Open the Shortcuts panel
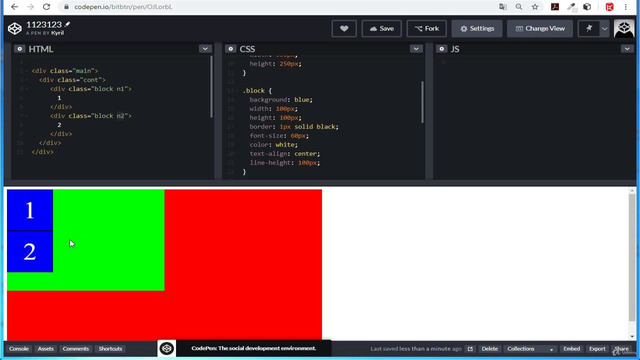This screenshot has width=640, height=360. [x=110, y=349]
